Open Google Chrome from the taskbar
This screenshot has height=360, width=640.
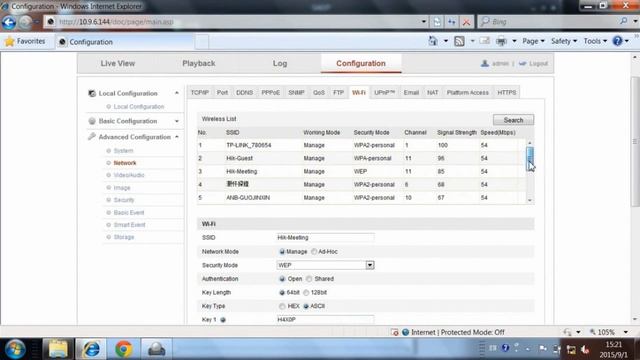[x=124, y=349]
